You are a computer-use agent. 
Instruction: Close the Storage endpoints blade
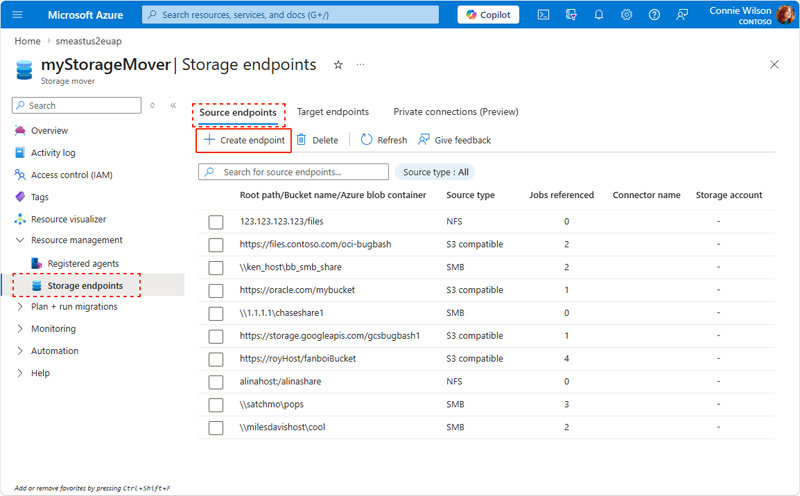click(x=774, y=64)
